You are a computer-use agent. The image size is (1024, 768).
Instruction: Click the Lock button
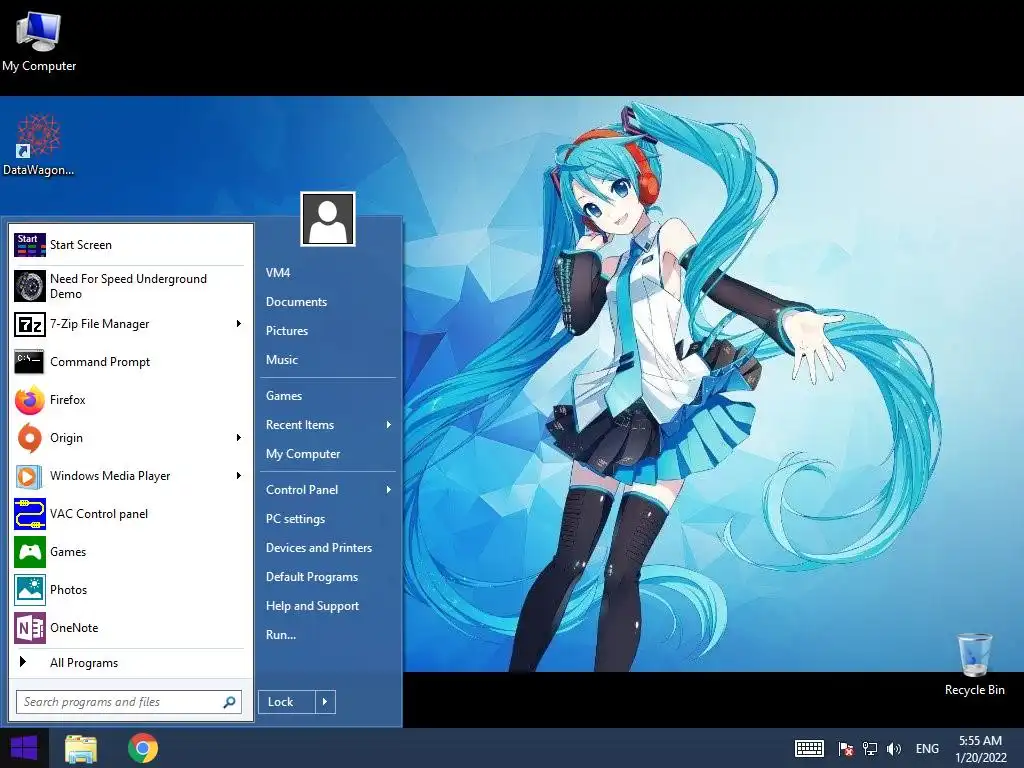(287, 702)
